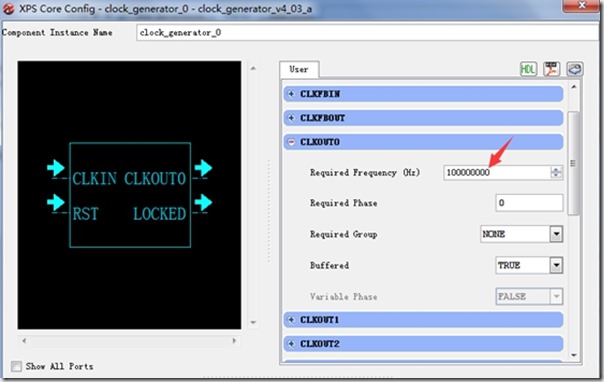Click the restore defaults icon beside PDF
Viewport: 604px width, 382px height.
click(x=574, y=69)
